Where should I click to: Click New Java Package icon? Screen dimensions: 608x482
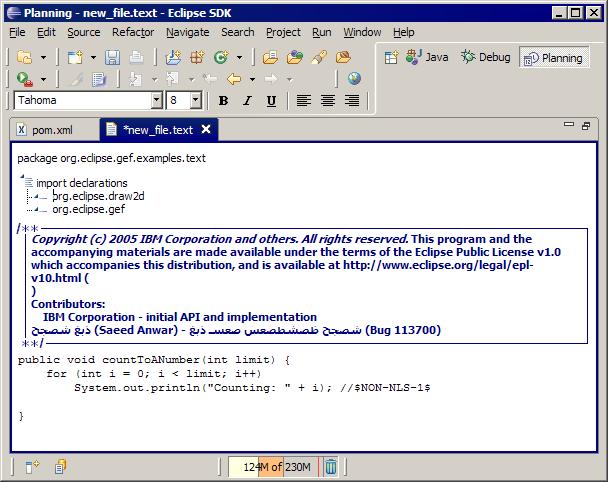pyautogui.click(x=197, y=57)
